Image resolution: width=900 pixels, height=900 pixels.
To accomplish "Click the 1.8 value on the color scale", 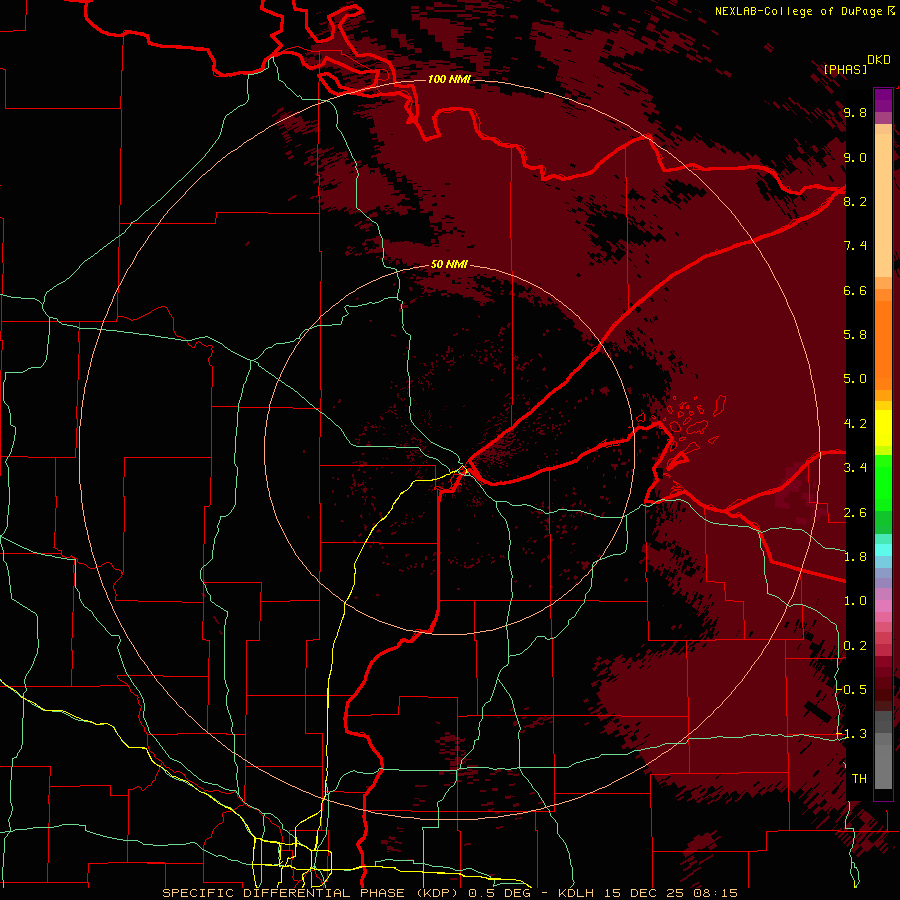I will click(855, 557).
